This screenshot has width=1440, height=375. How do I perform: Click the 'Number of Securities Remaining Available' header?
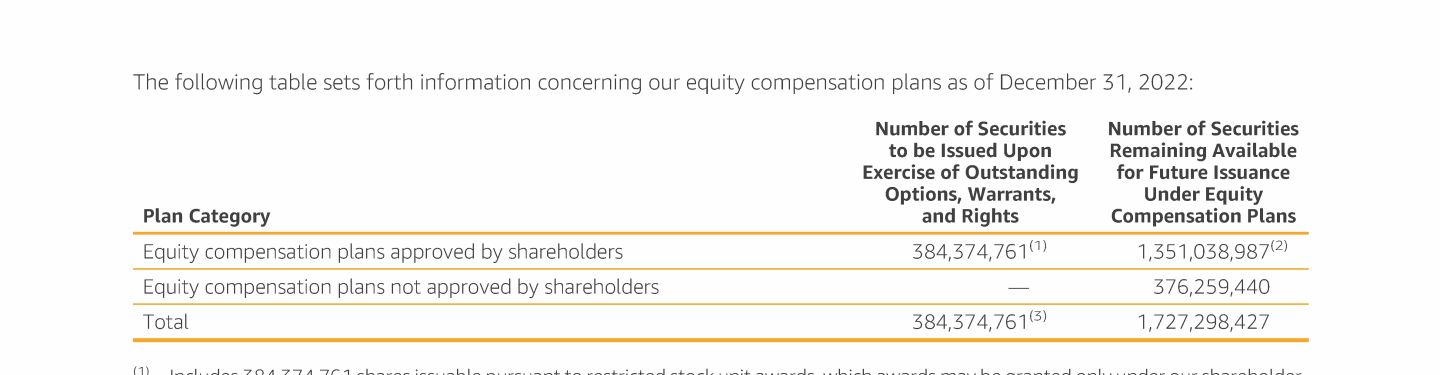tap(1203, 172)
